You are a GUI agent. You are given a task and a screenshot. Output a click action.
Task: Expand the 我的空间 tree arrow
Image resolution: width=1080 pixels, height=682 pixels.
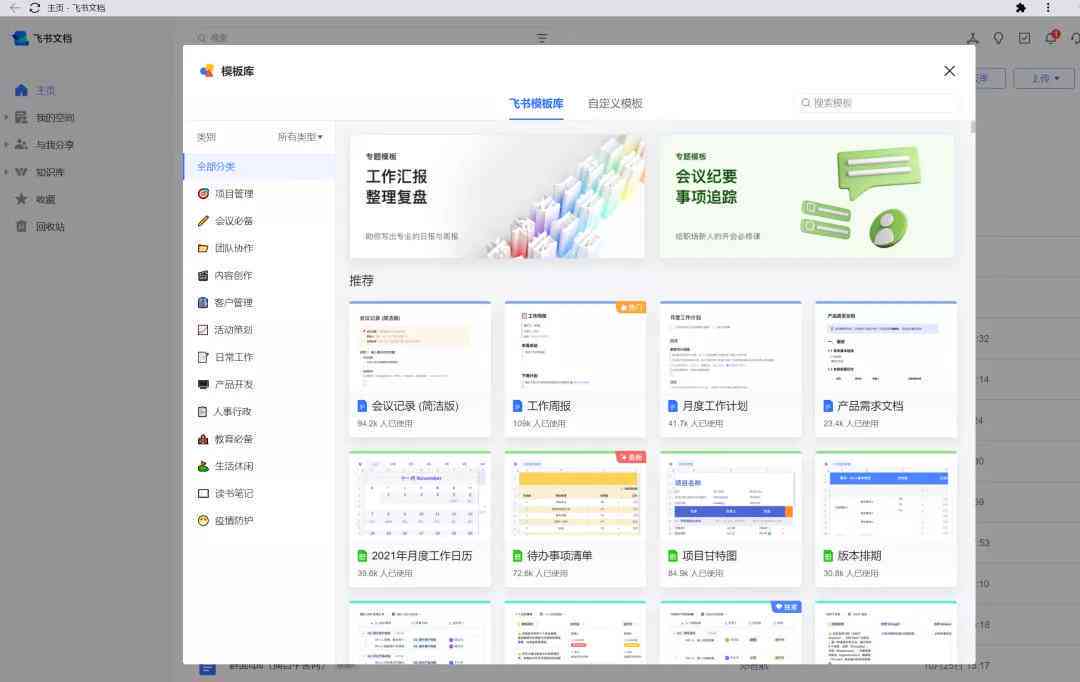(x=6, y=117)
